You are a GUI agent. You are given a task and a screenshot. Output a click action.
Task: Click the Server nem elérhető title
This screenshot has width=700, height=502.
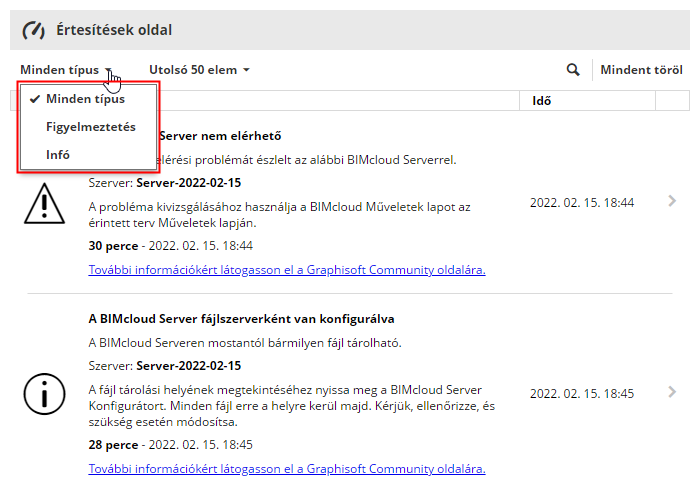coord(220,136)
